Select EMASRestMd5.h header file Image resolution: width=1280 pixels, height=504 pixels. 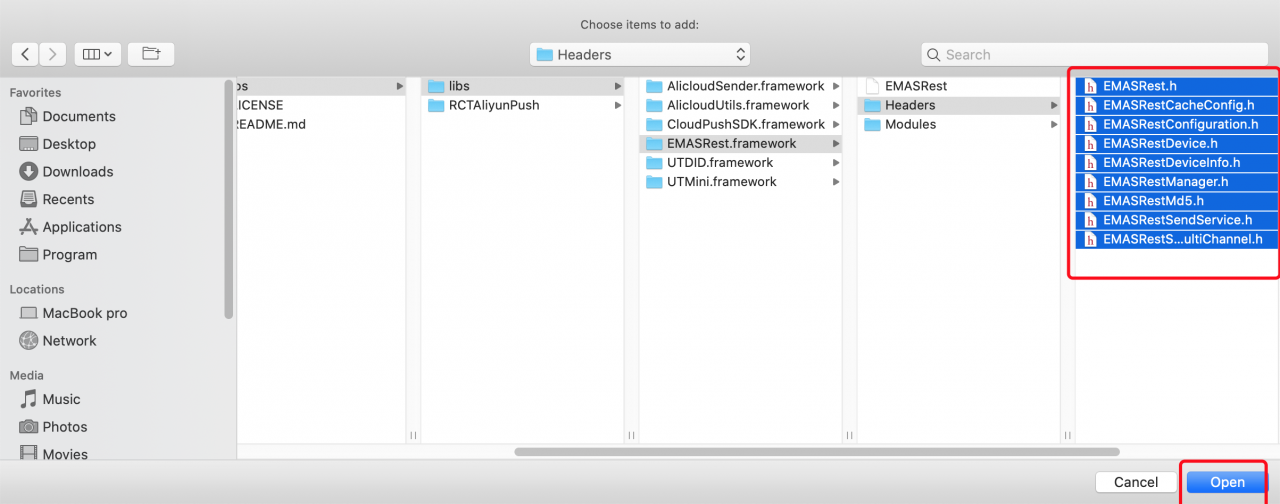[1177, 201]
